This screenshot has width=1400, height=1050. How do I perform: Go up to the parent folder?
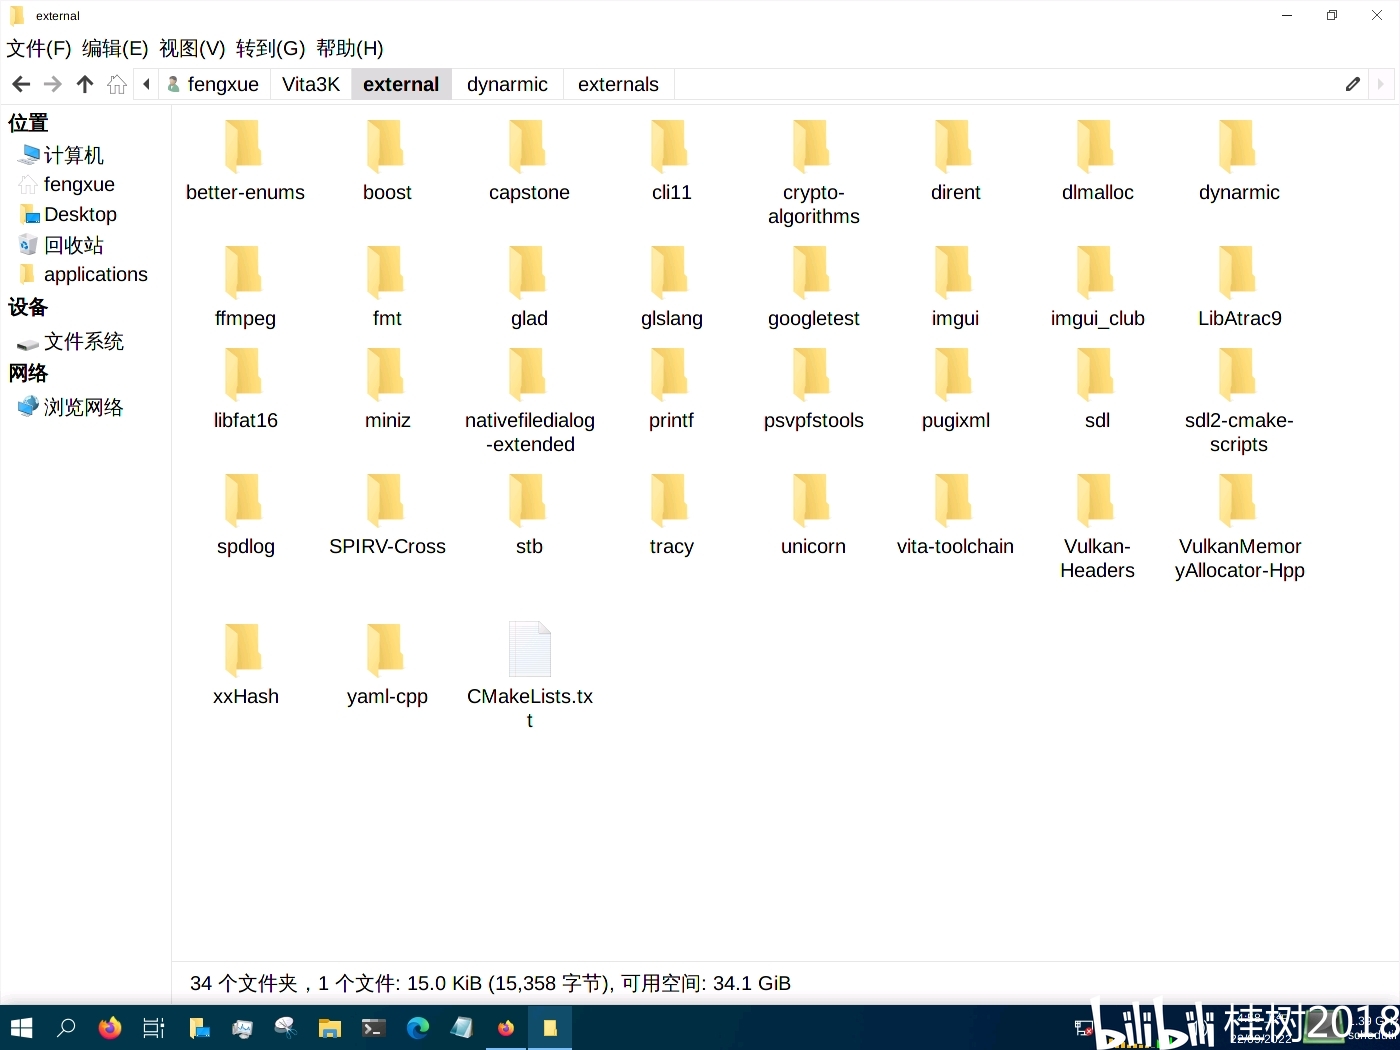85,84
